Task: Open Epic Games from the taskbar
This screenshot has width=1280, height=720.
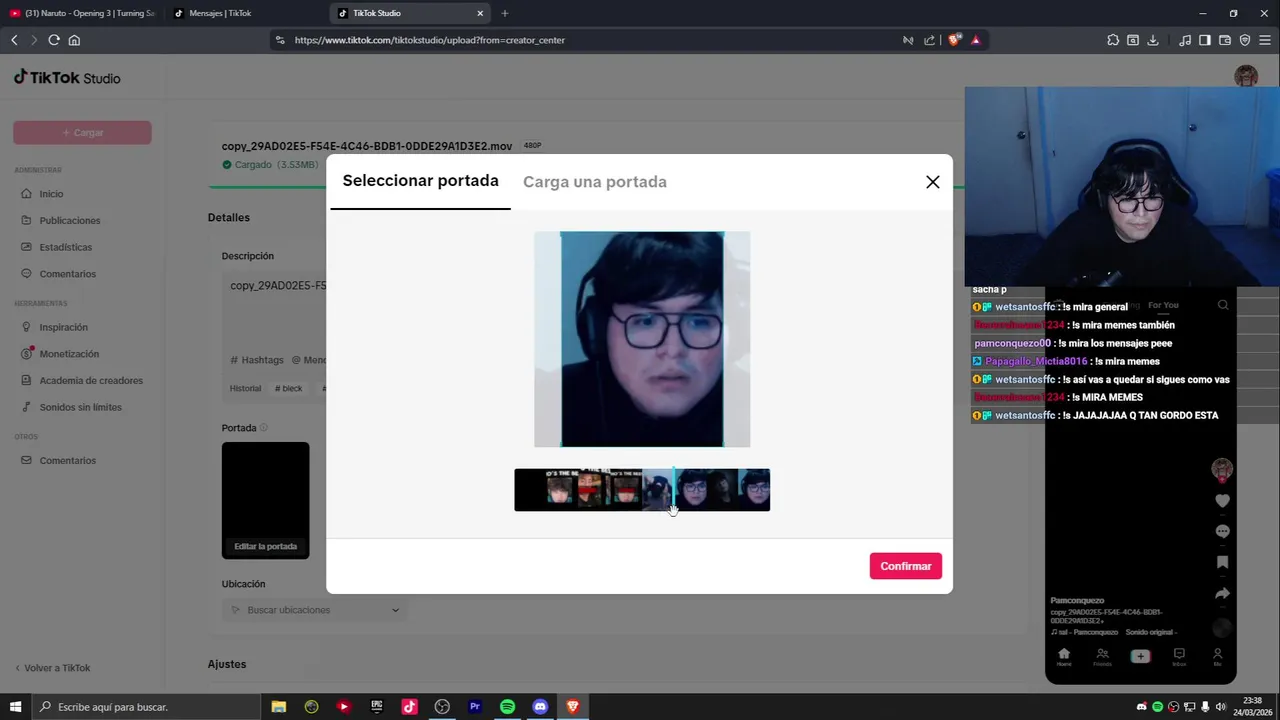Action: 377,707
